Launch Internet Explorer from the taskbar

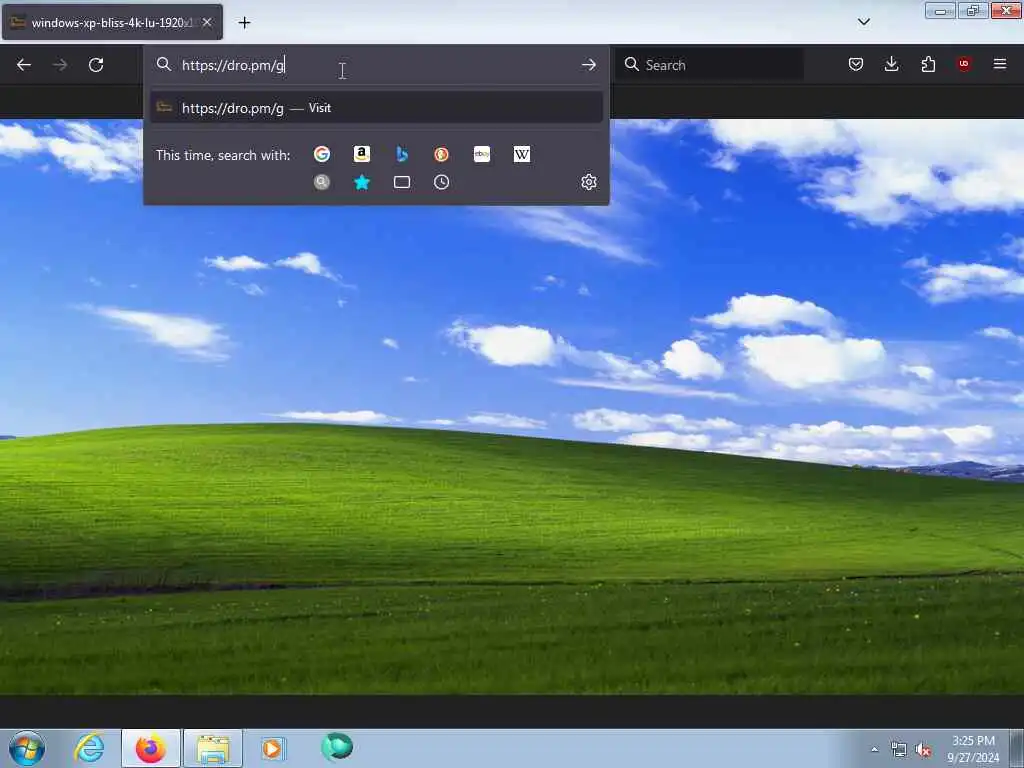pyautogui.click(x=89, y=748)
